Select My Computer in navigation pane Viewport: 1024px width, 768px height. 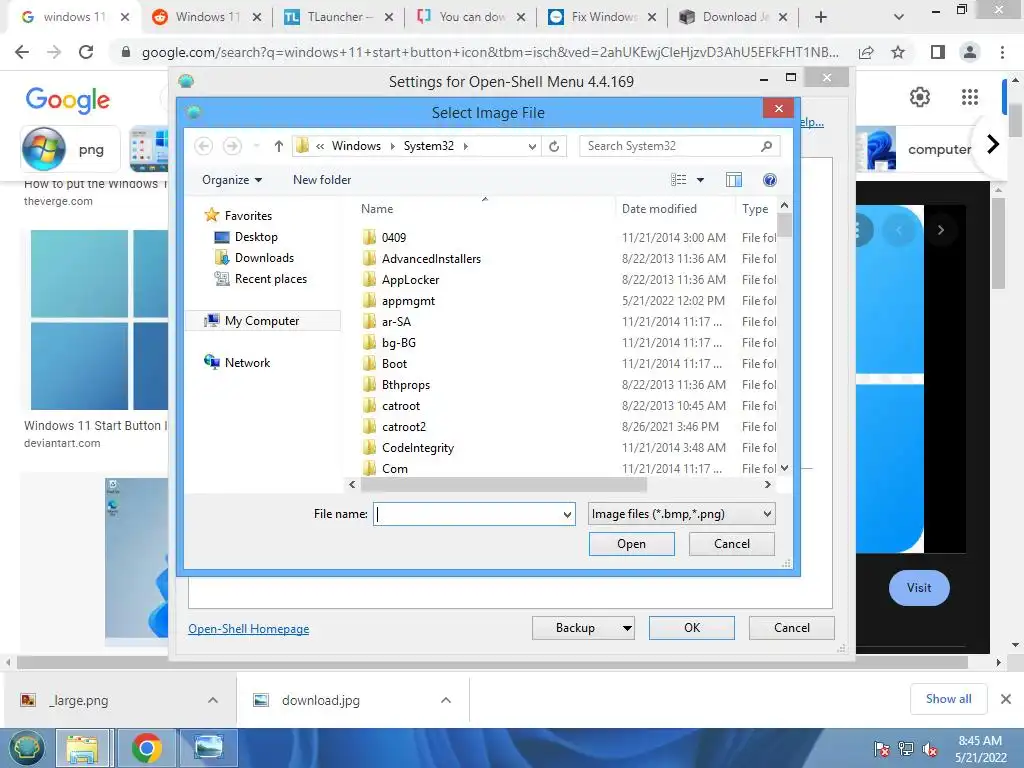click(262, 321)
